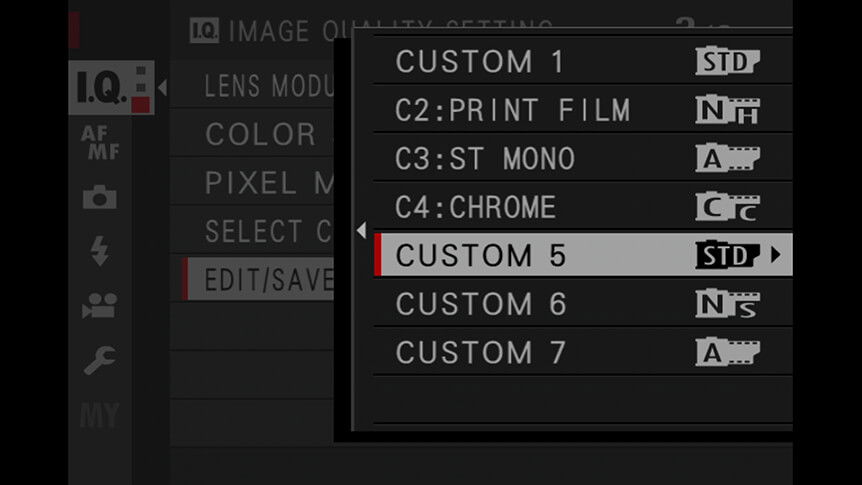Screen dimensions: 862x485
Task: Open the wrench setup menu icon
Action: click(x=100, y=360)
